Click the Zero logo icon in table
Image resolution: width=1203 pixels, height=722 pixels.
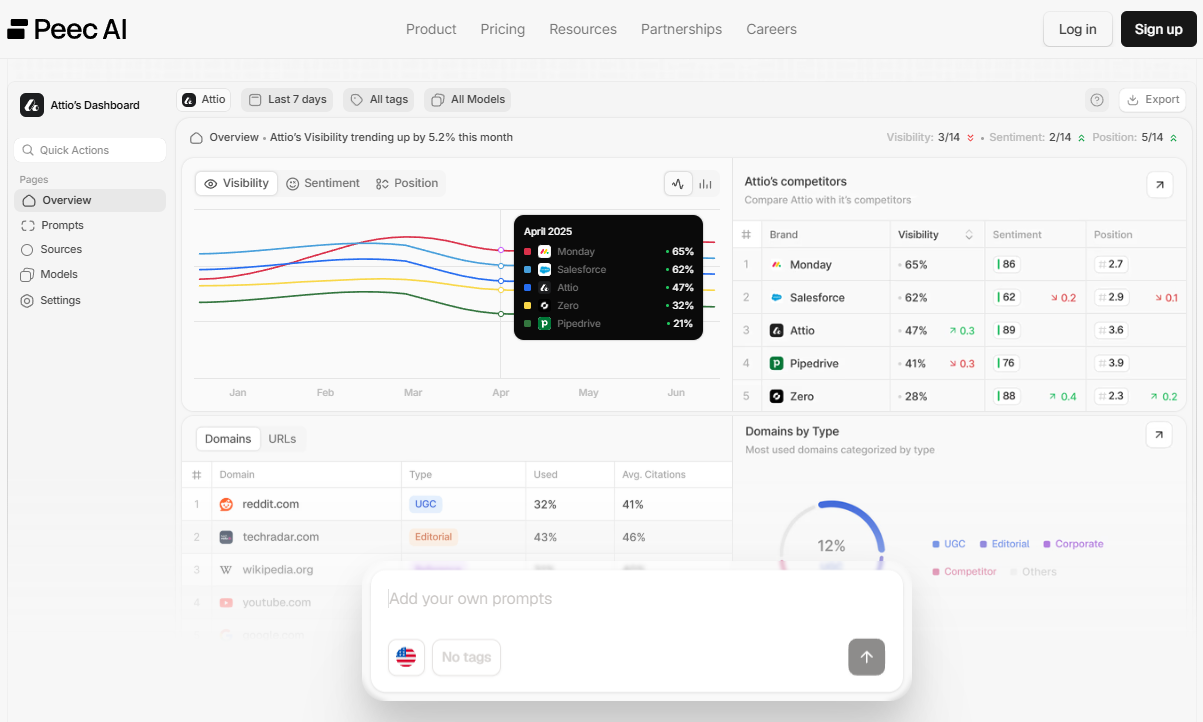(x=776, y=396)
